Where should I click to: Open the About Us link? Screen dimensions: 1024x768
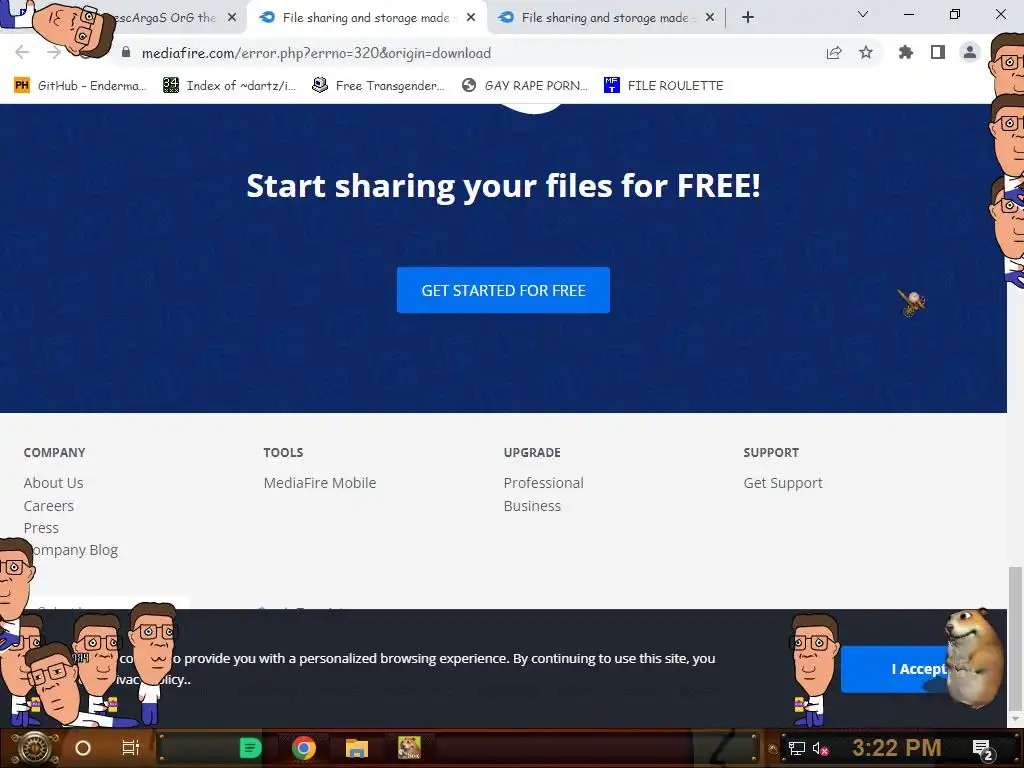(54, 483)
